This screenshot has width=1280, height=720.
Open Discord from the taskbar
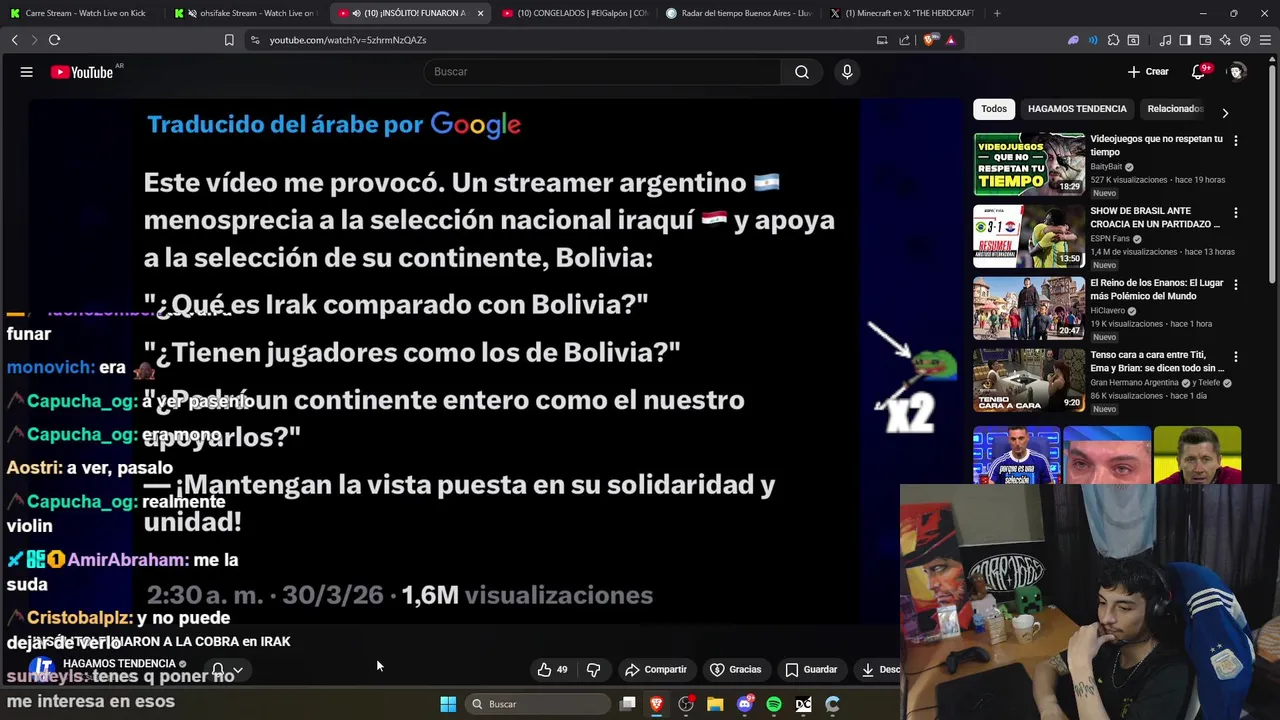pyautogui.click(x=744, y=704)
